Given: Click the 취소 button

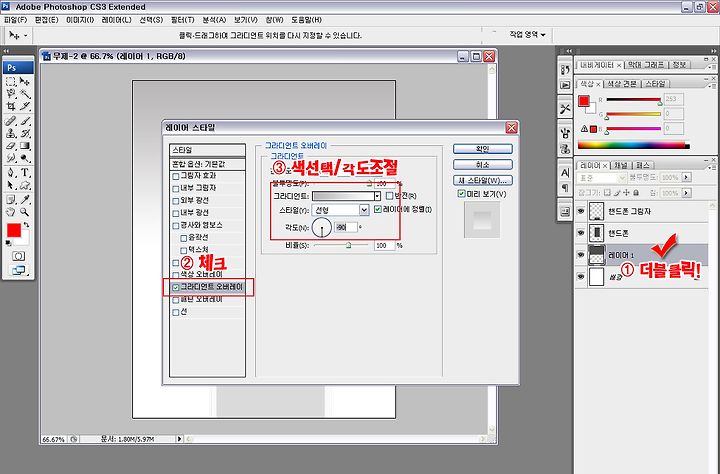Looking at the screenshot, I should 483,165.
